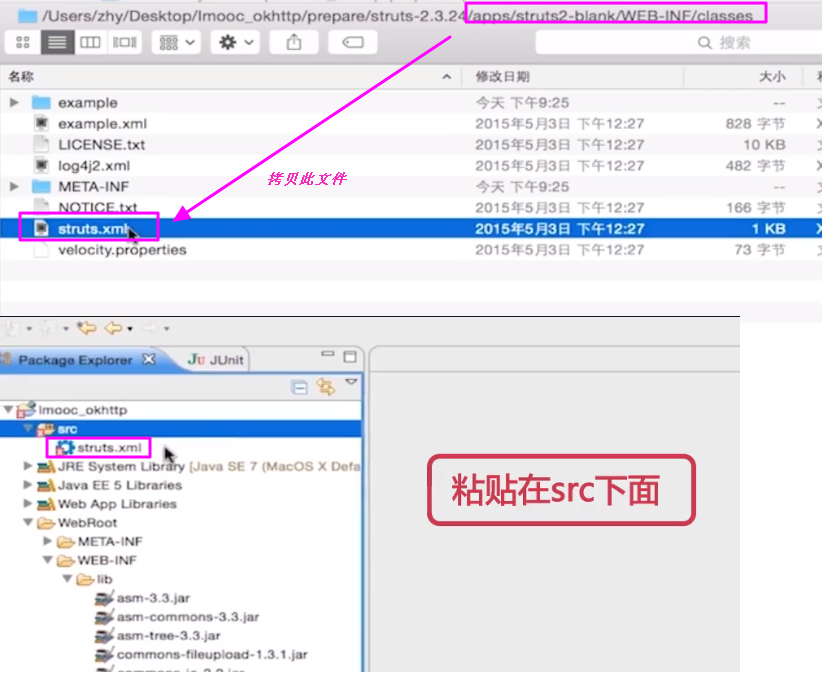
Task: Switch Finder to icon view
Action: [x=23, y=42]
